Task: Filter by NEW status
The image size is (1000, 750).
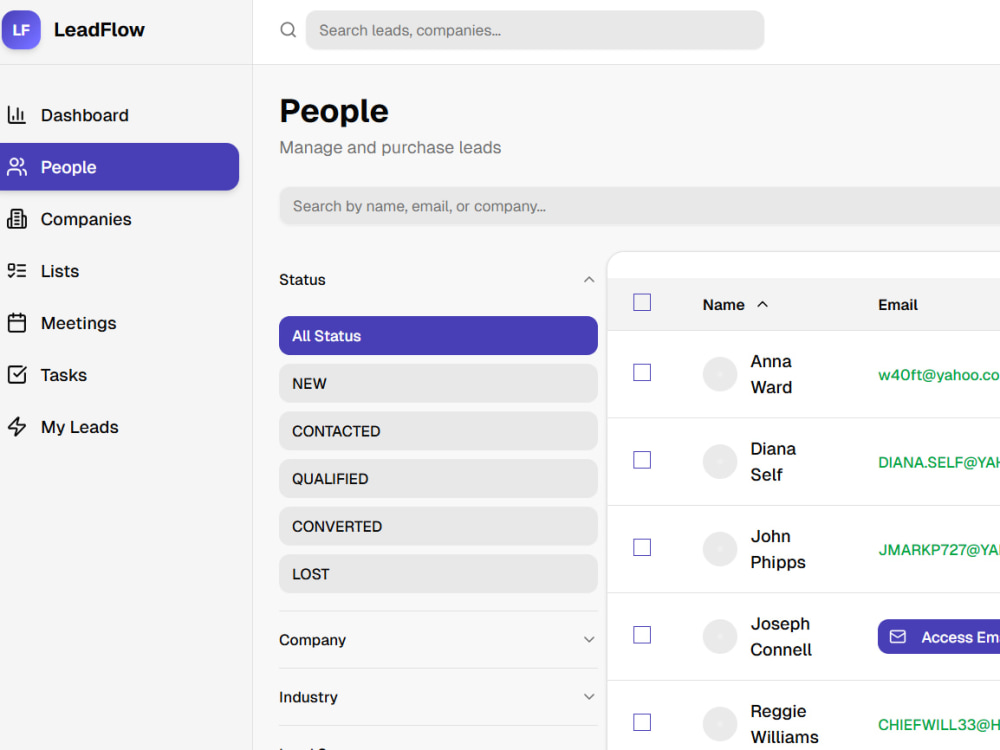Action: click(x=438, y=383)
